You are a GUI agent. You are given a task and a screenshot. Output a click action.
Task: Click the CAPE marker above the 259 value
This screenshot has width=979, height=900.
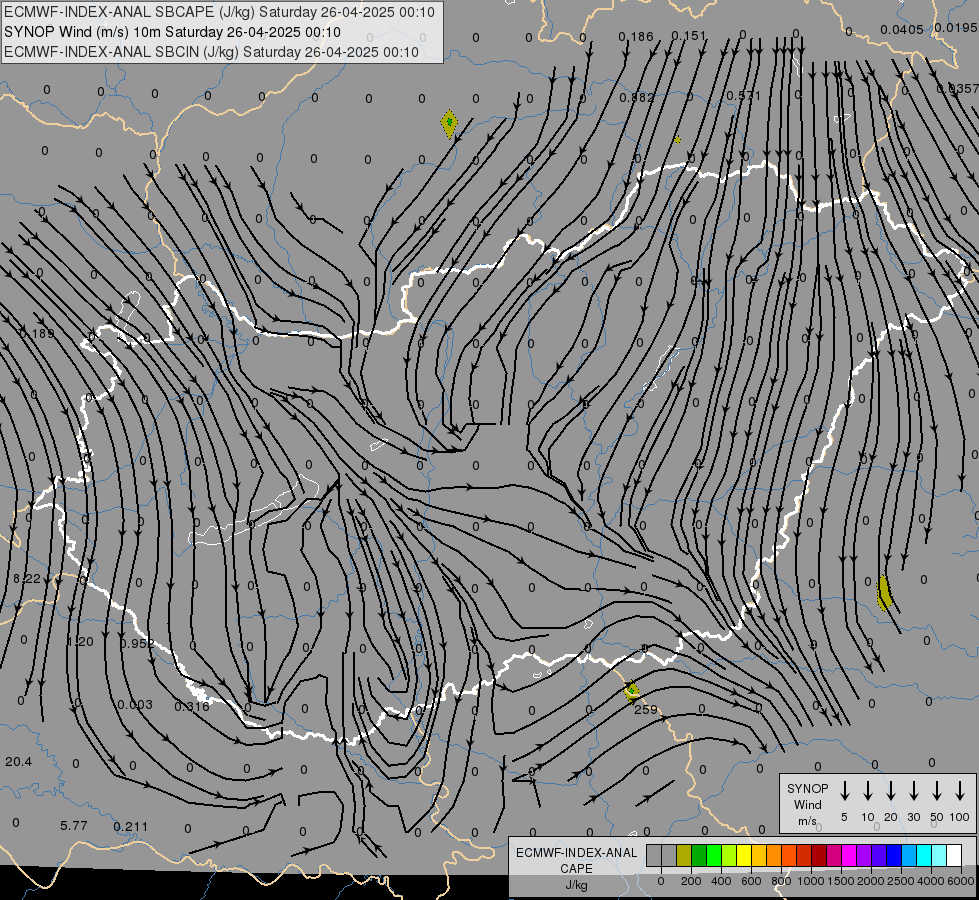(x=631, y=691)
